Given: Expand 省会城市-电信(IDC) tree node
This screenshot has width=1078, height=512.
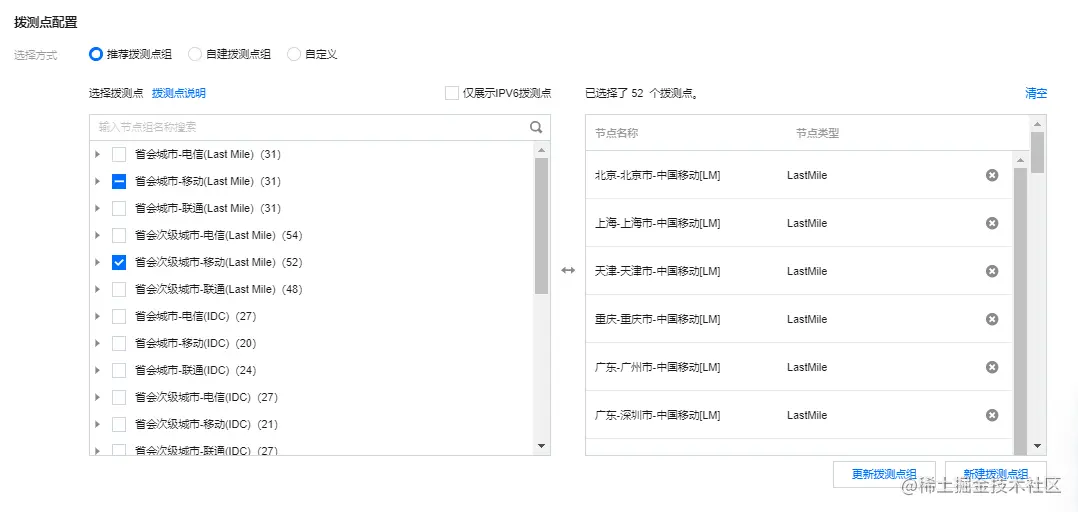Looking at the screenshot, I should (97, 316).
